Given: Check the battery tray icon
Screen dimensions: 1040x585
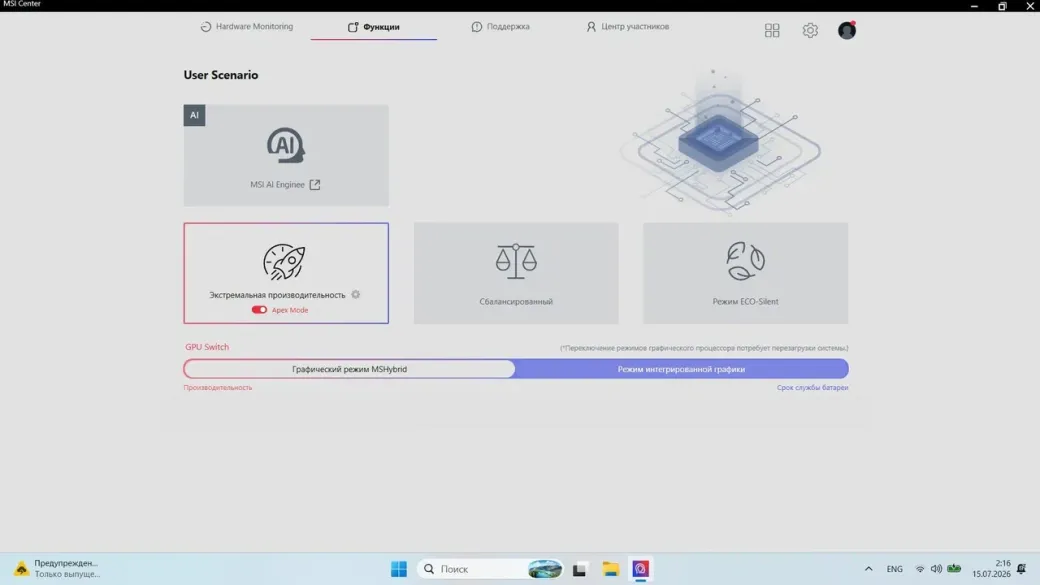Looking at the screenshot, I should (x=954, y=568).
